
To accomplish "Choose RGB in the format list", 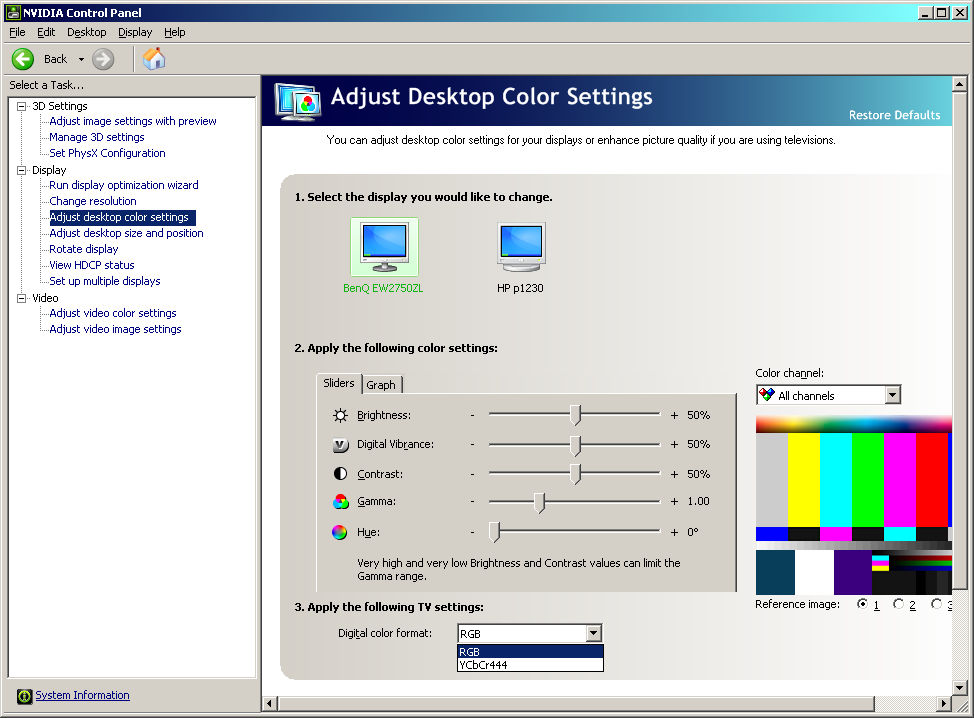I will (x=530, y=652).
